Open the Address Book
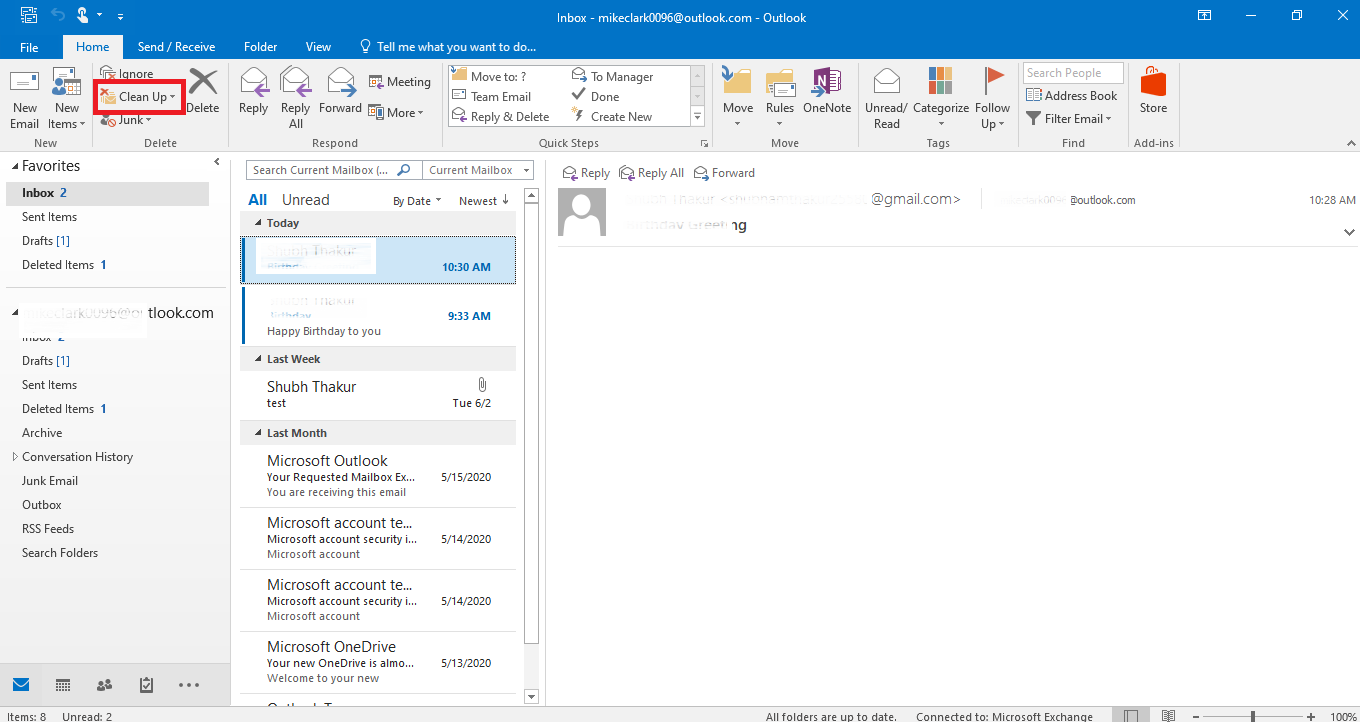Viewport: 1360px width, 722px height. (1072, 96)
